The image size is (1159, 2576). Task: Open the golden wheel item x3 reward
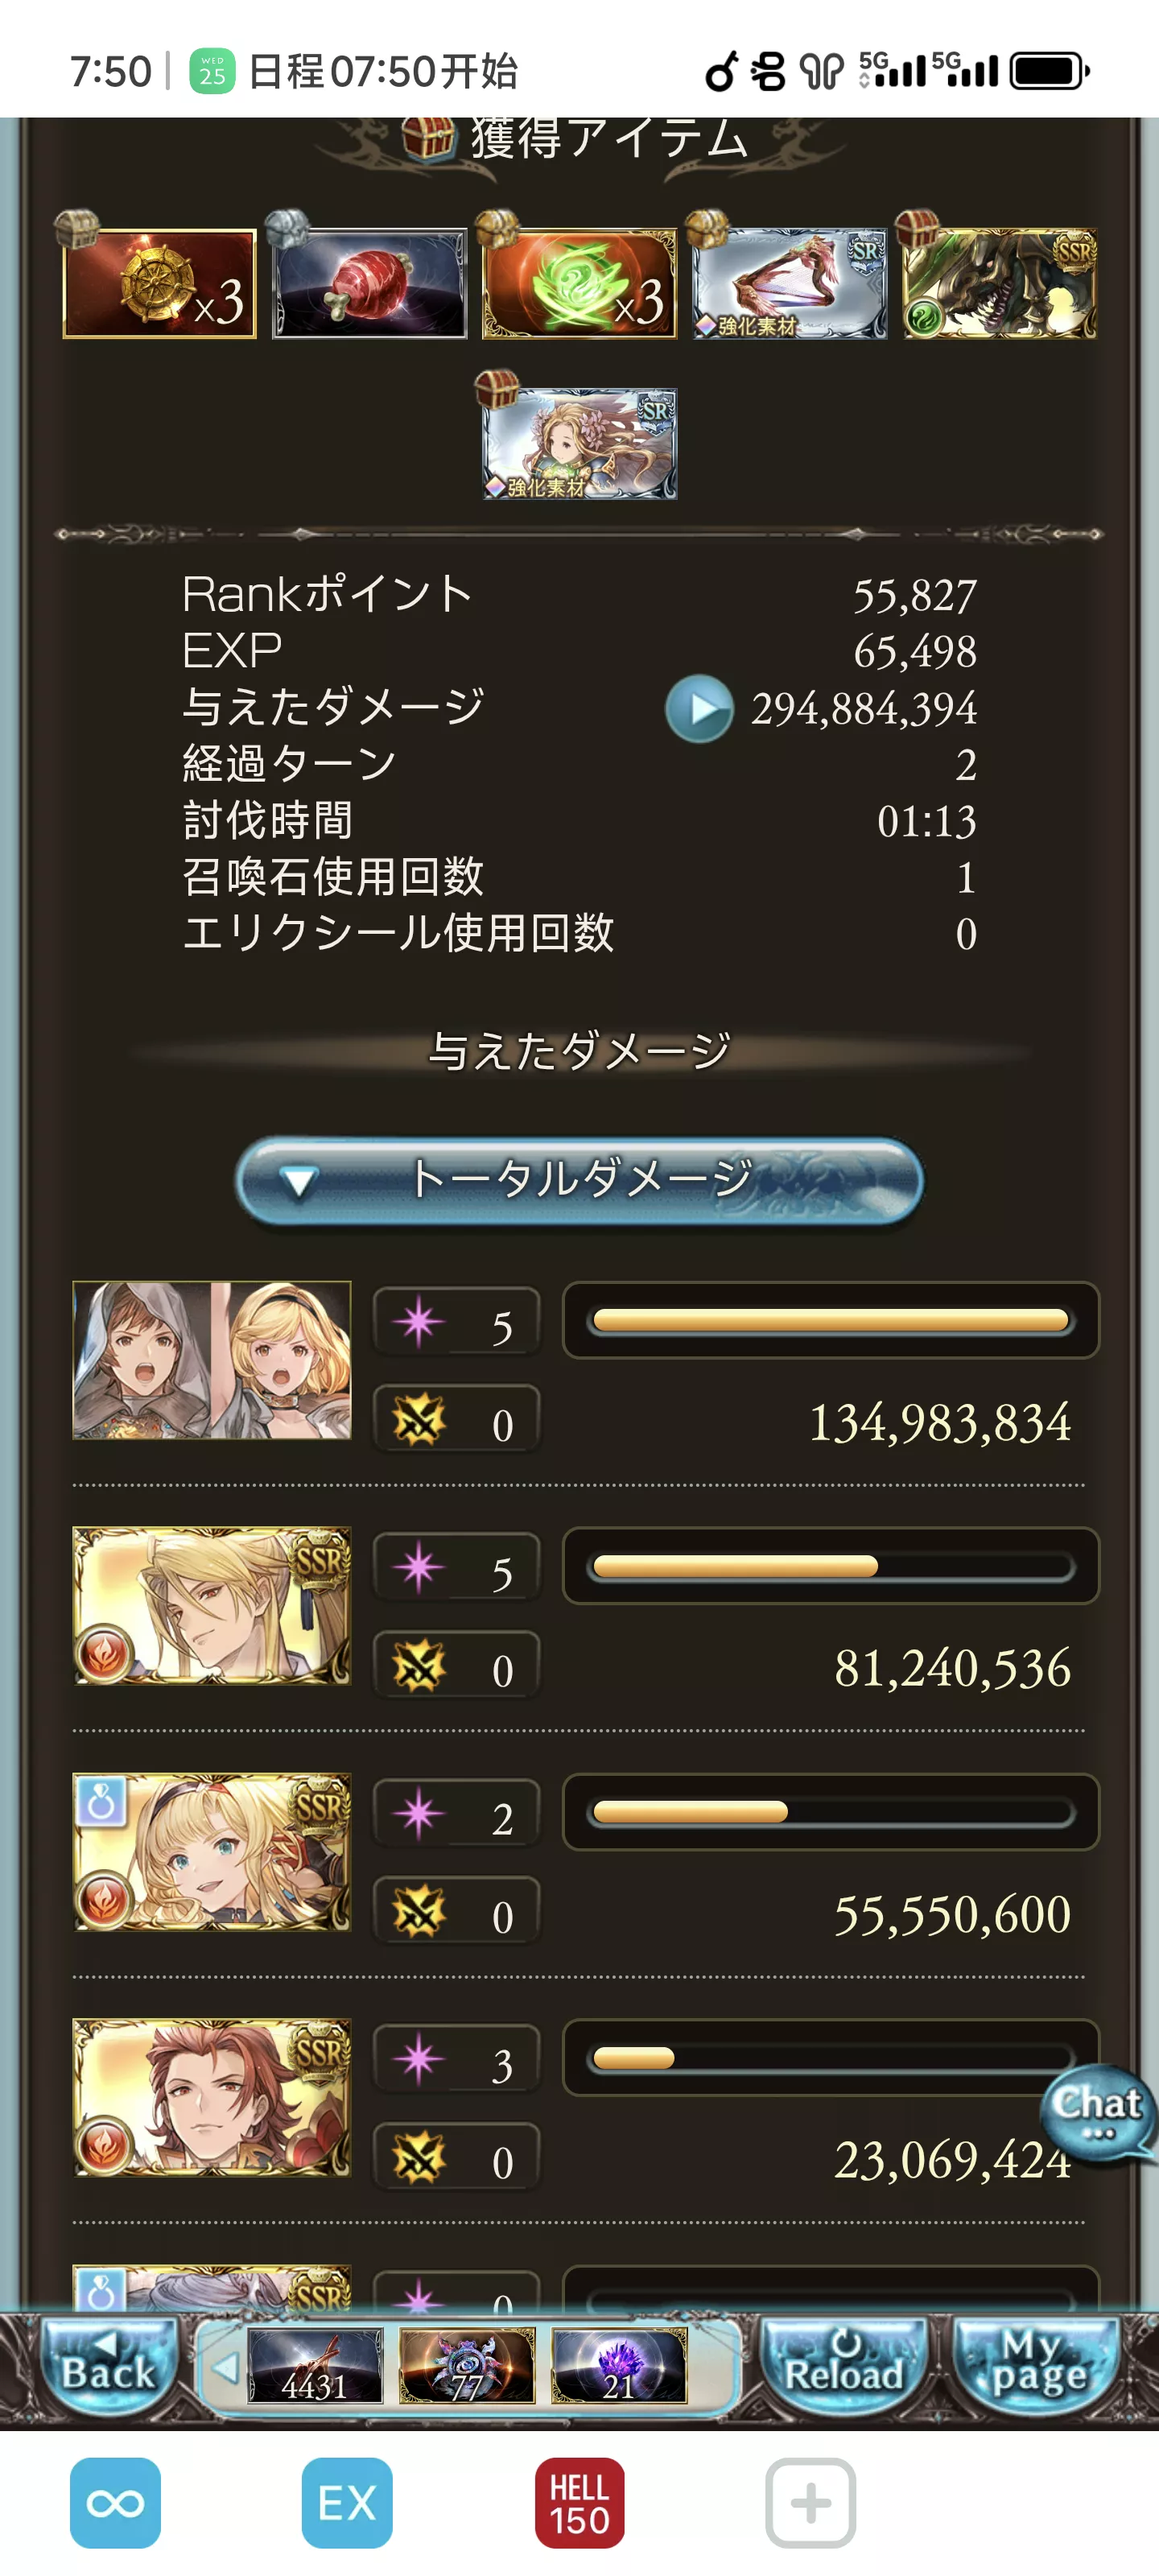(159, 284)
